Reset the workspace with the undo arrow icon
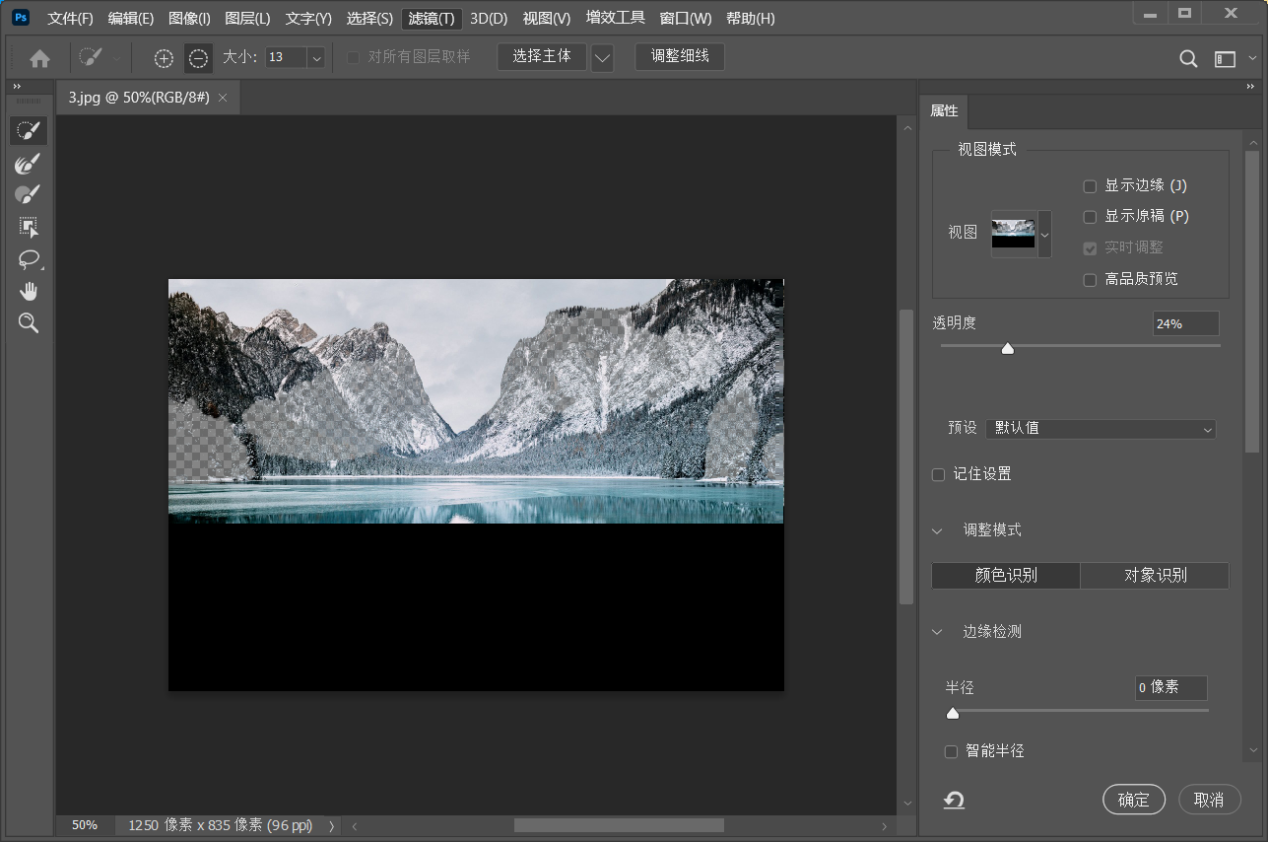 pyautogui.click(x=954, y=800)
